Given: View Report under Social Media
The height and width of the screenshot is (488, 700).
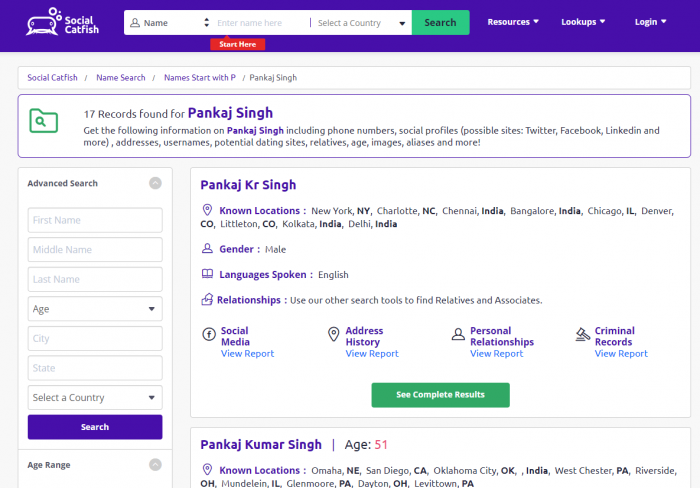Looking at the screenshot, I should [x=247, y=354].
